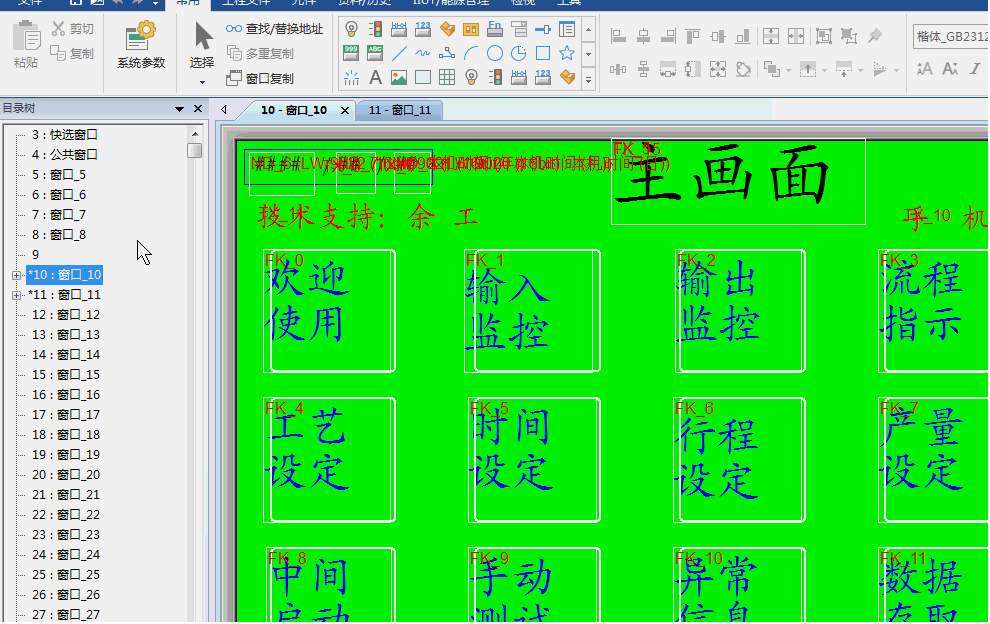Insert a text object with the A tool

click(375, 77)
